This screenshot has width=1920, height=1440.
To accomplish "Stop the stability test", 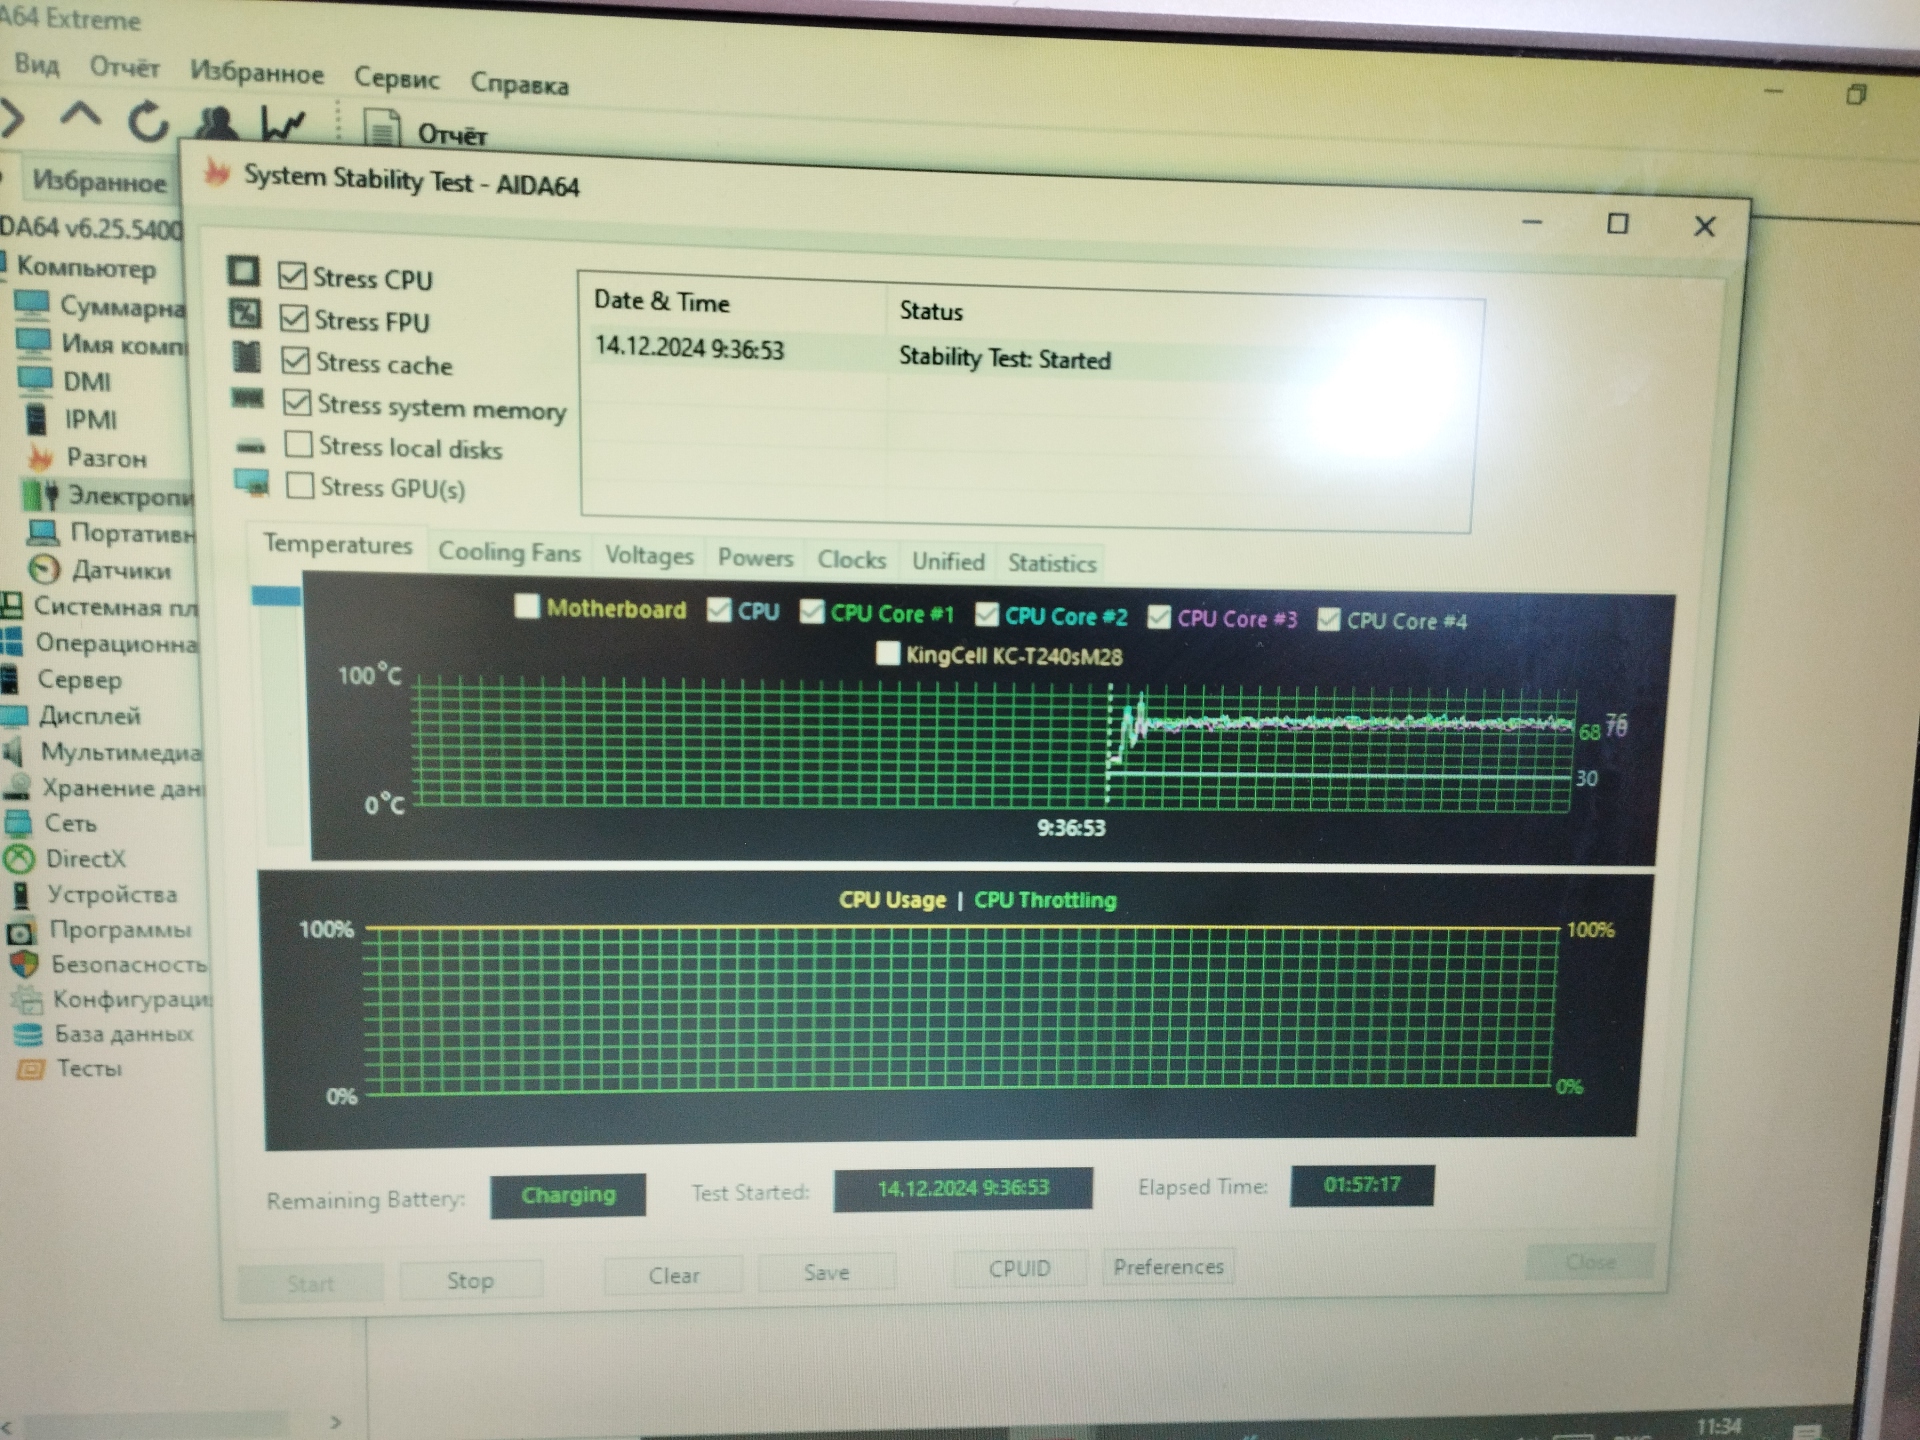I will pyautogui.click(x=470, y=1280).
